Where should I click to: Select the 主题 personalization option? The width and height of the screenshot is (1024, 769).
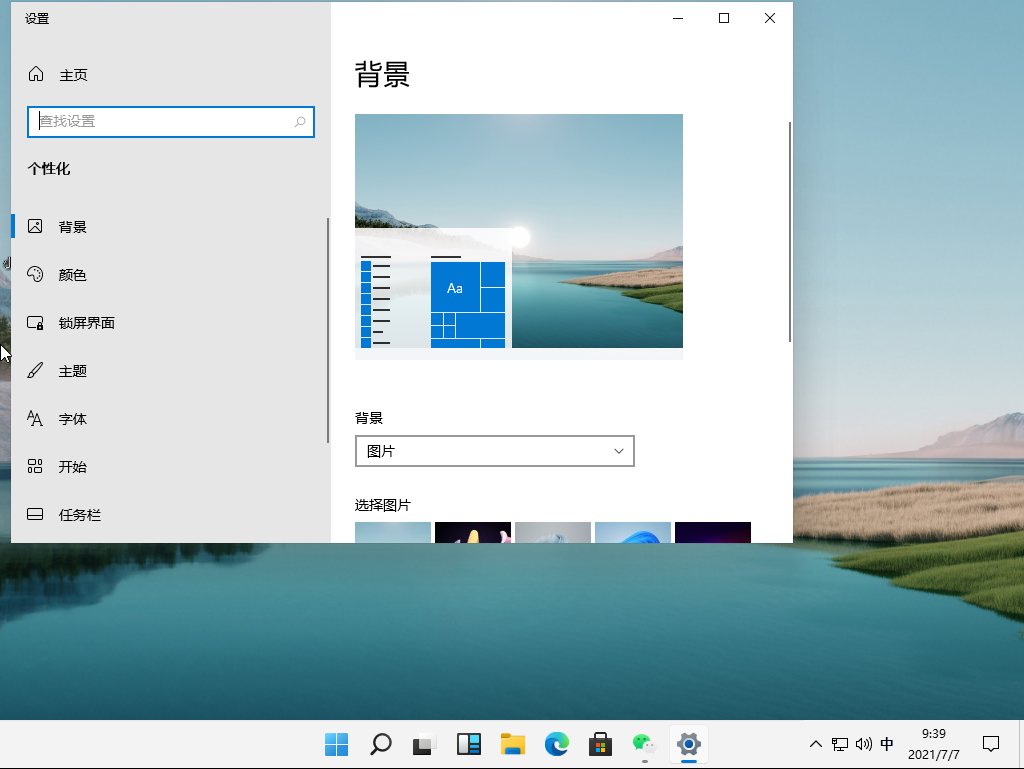[72, 370]
